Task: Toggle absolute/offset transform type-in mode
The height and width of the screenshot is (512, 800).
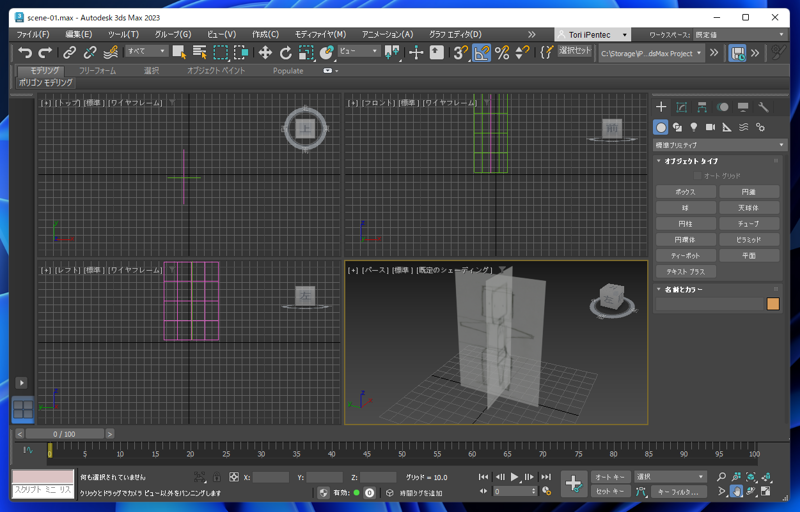Action: 234,477
